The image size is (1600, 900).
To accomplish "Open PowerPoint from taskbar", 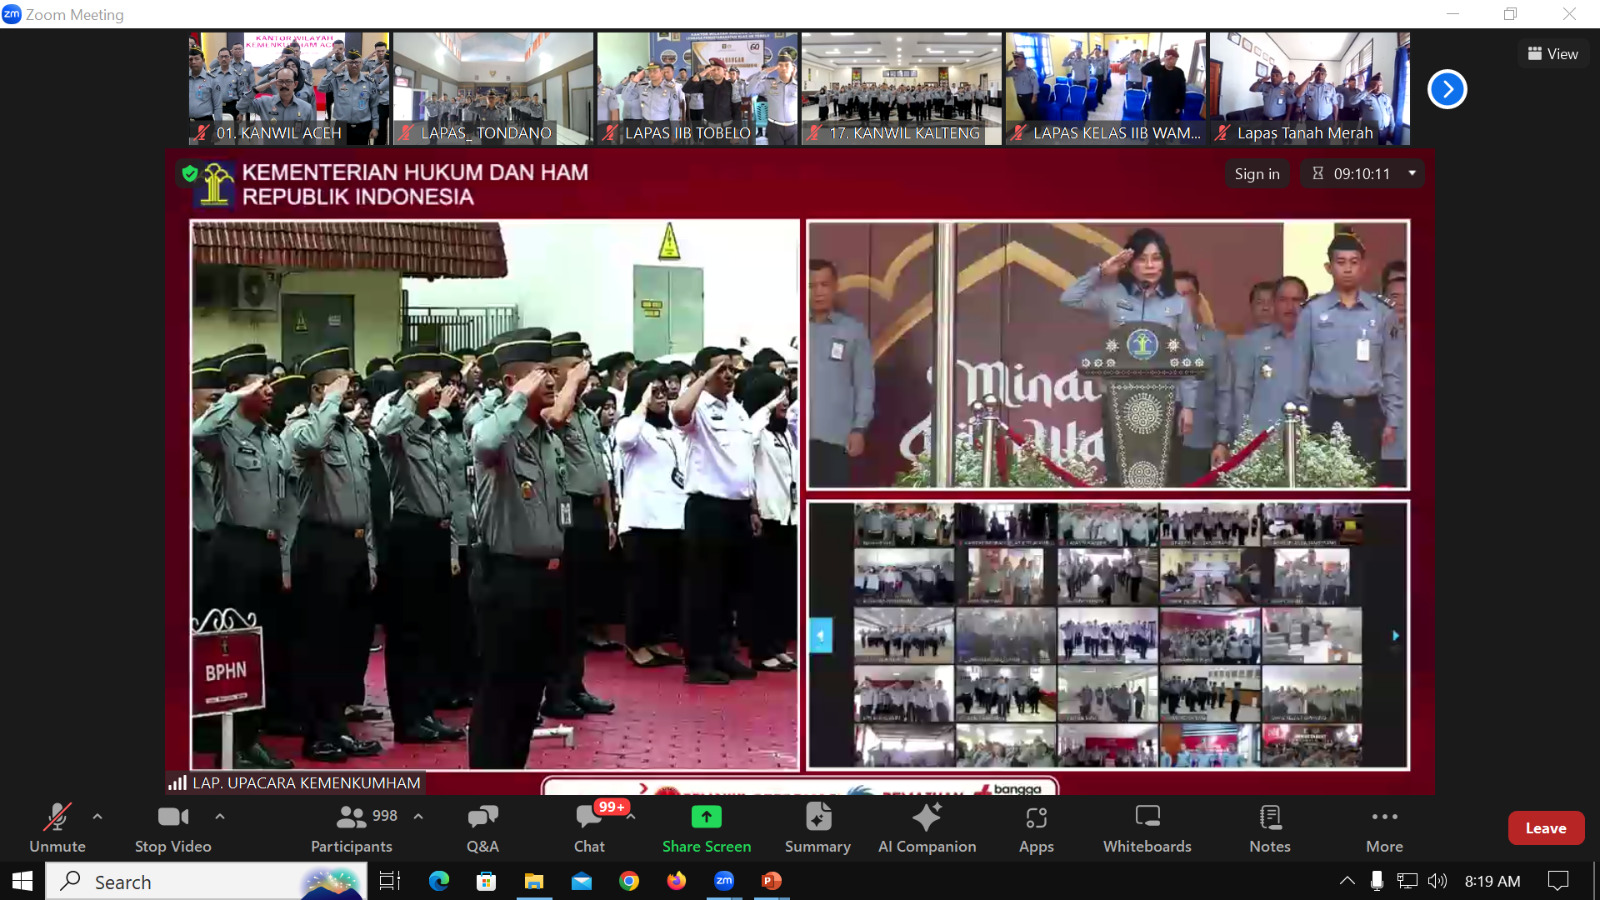I will click(772, 881).
